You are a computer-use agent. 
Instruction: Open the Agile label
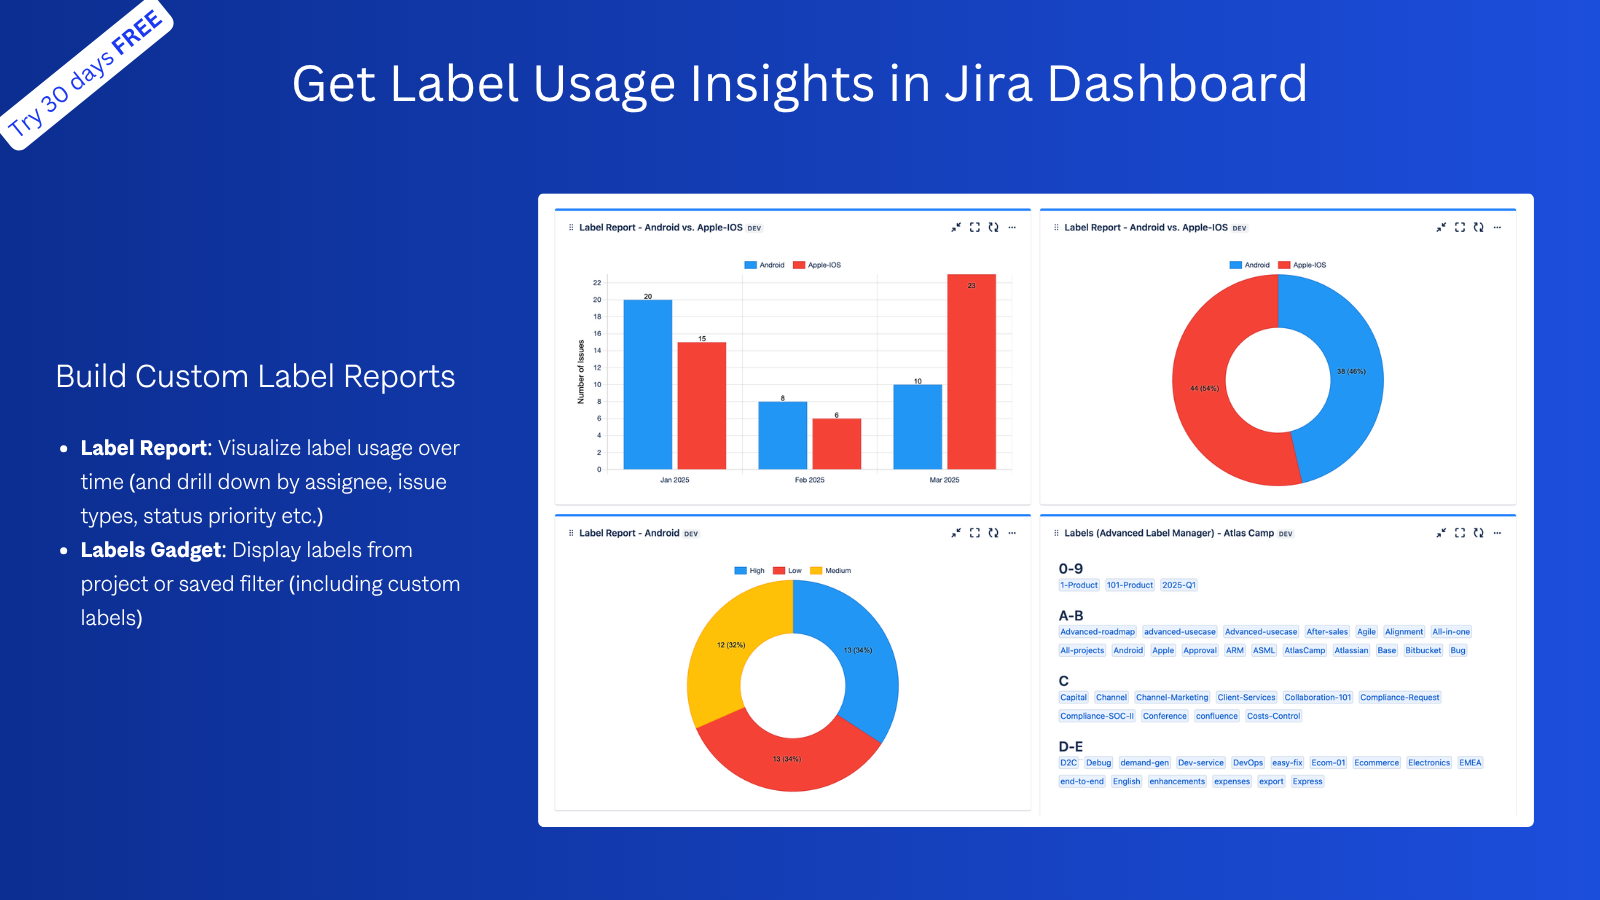coord(1367,632)
